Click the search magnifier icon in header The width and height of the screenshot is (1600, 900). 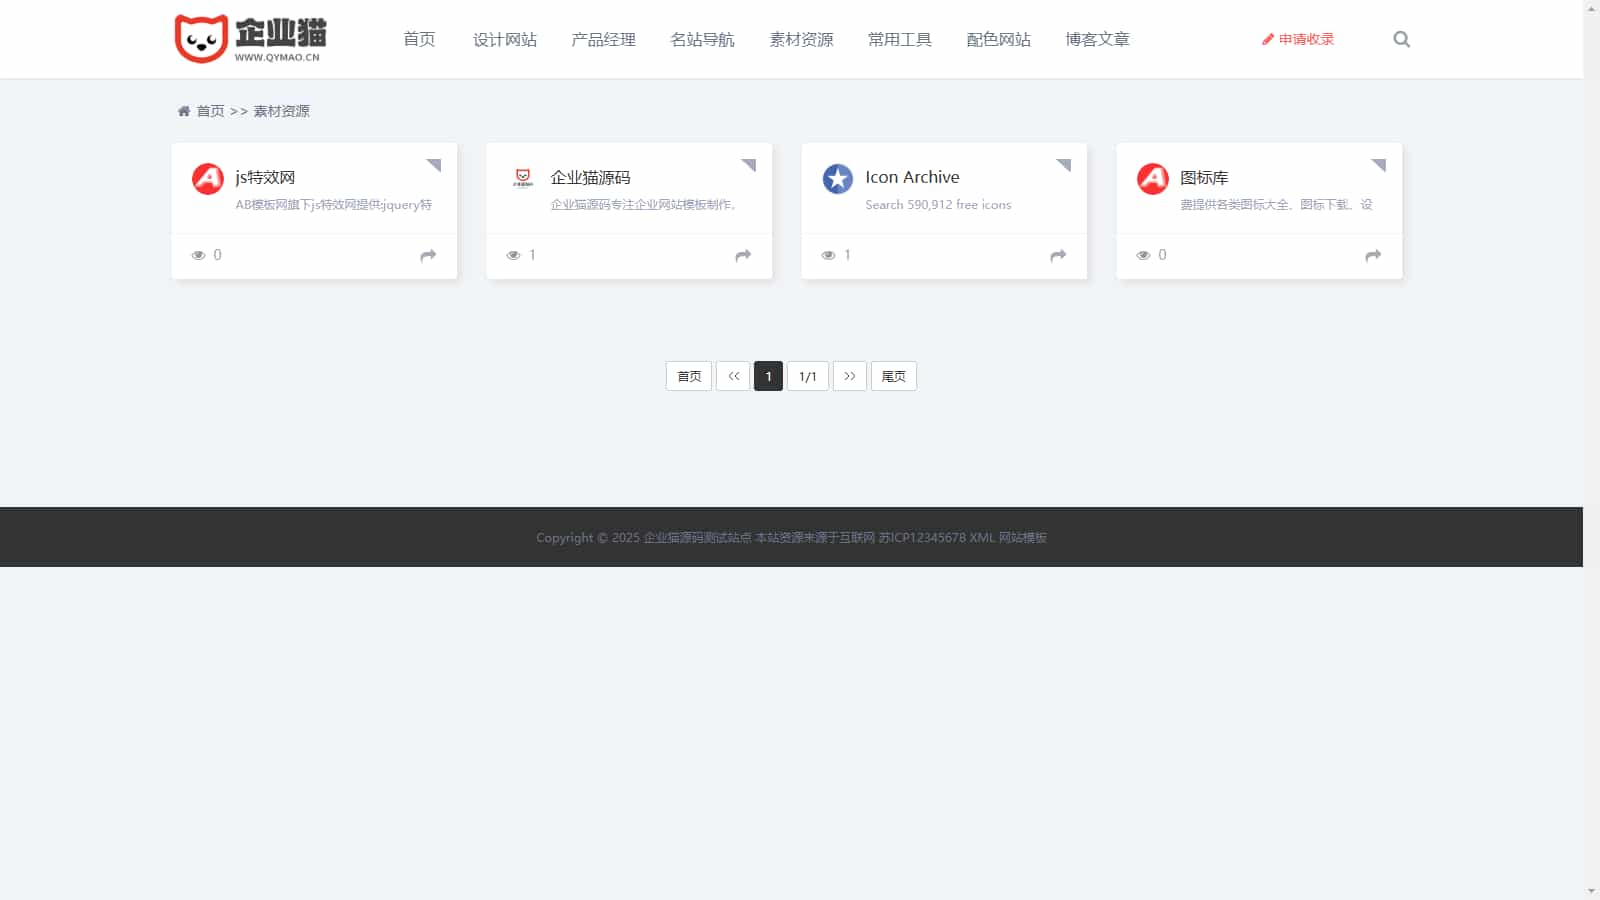coord(1401,39)
